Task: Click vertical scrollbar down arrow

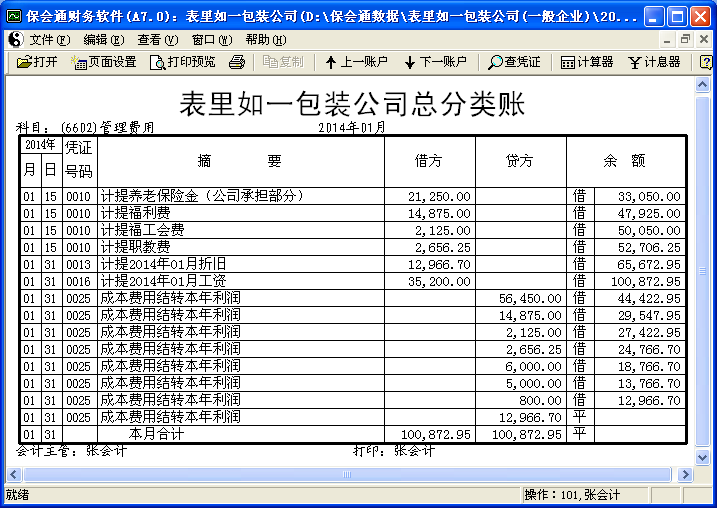Action: coord(702,457)
